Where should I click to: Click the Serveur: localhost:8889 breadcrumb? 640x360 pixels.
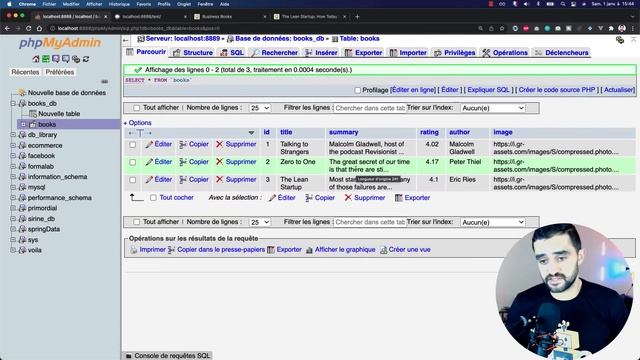click(182, 39)
